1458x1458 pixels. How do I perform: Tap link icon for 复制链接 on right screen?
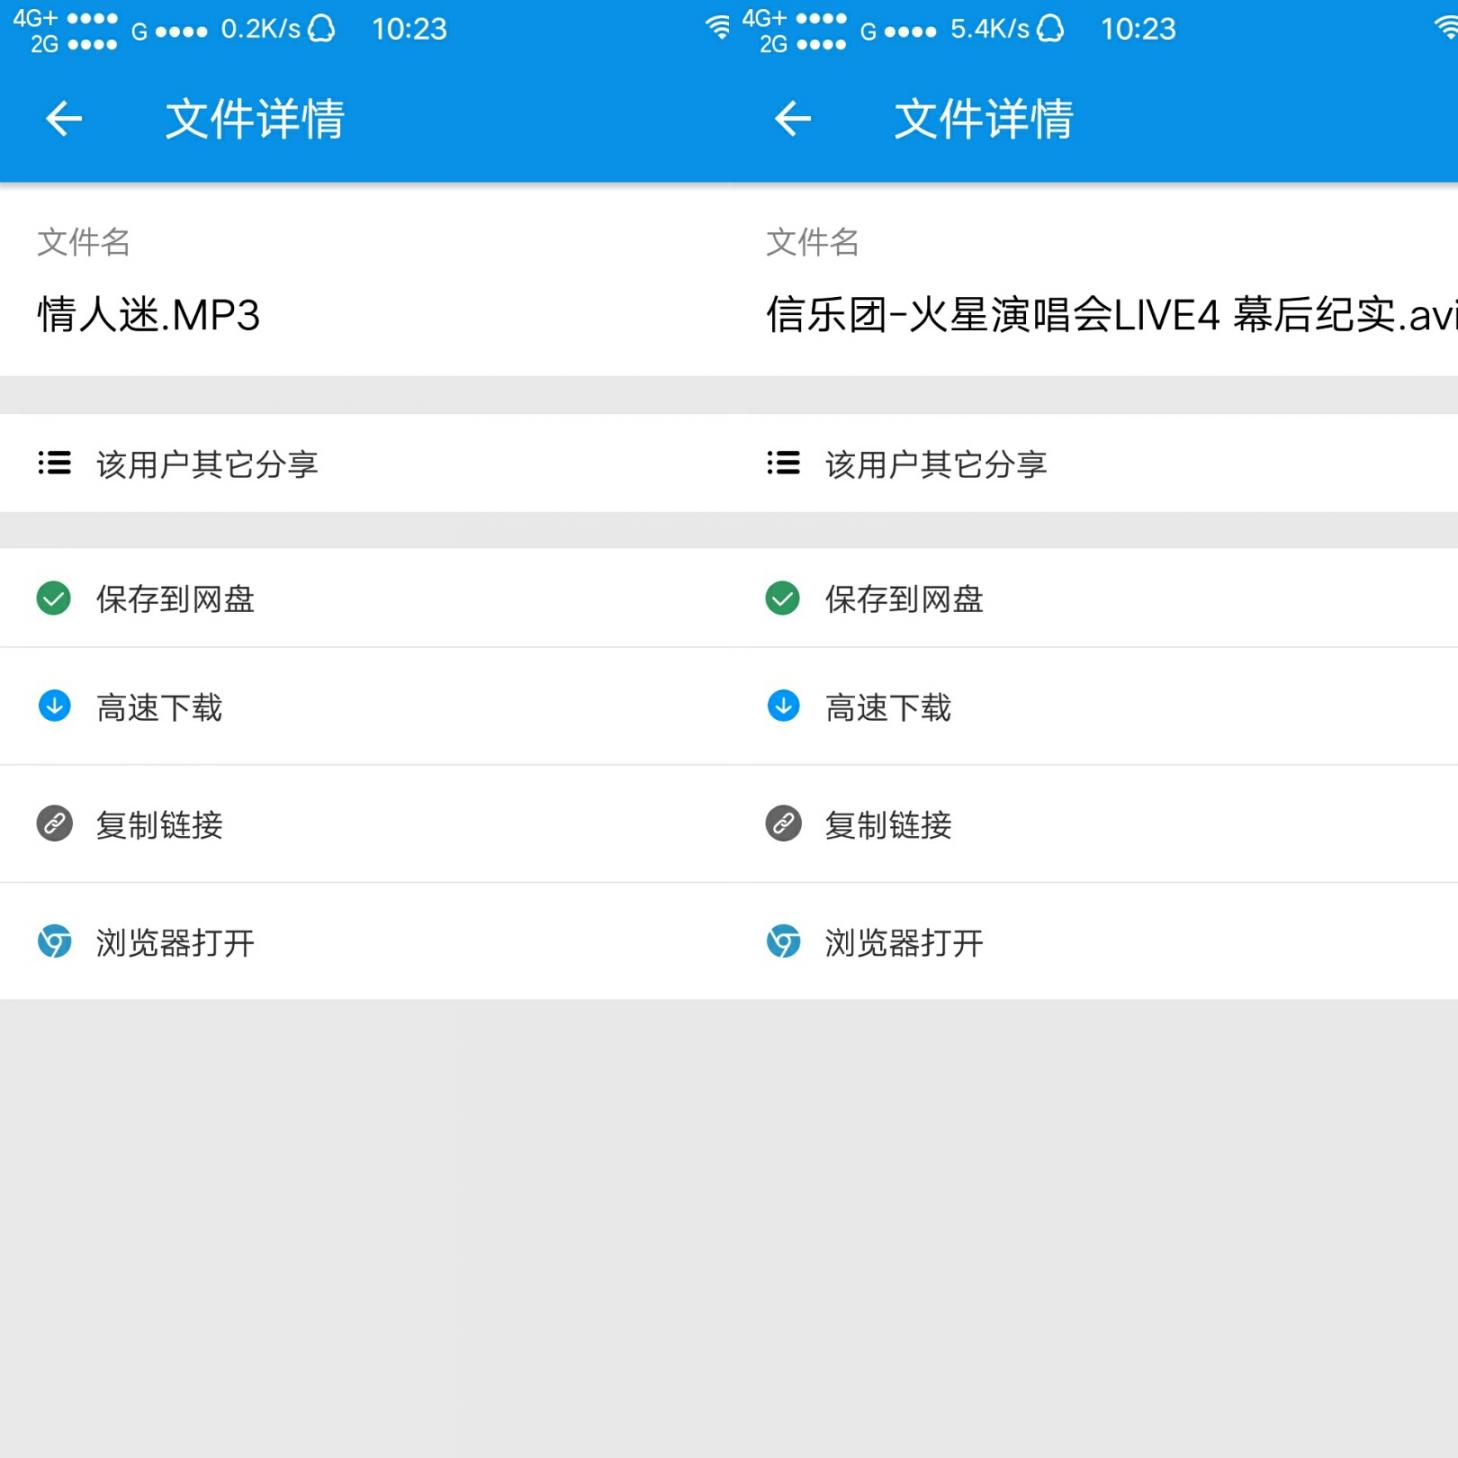[784, 824]
